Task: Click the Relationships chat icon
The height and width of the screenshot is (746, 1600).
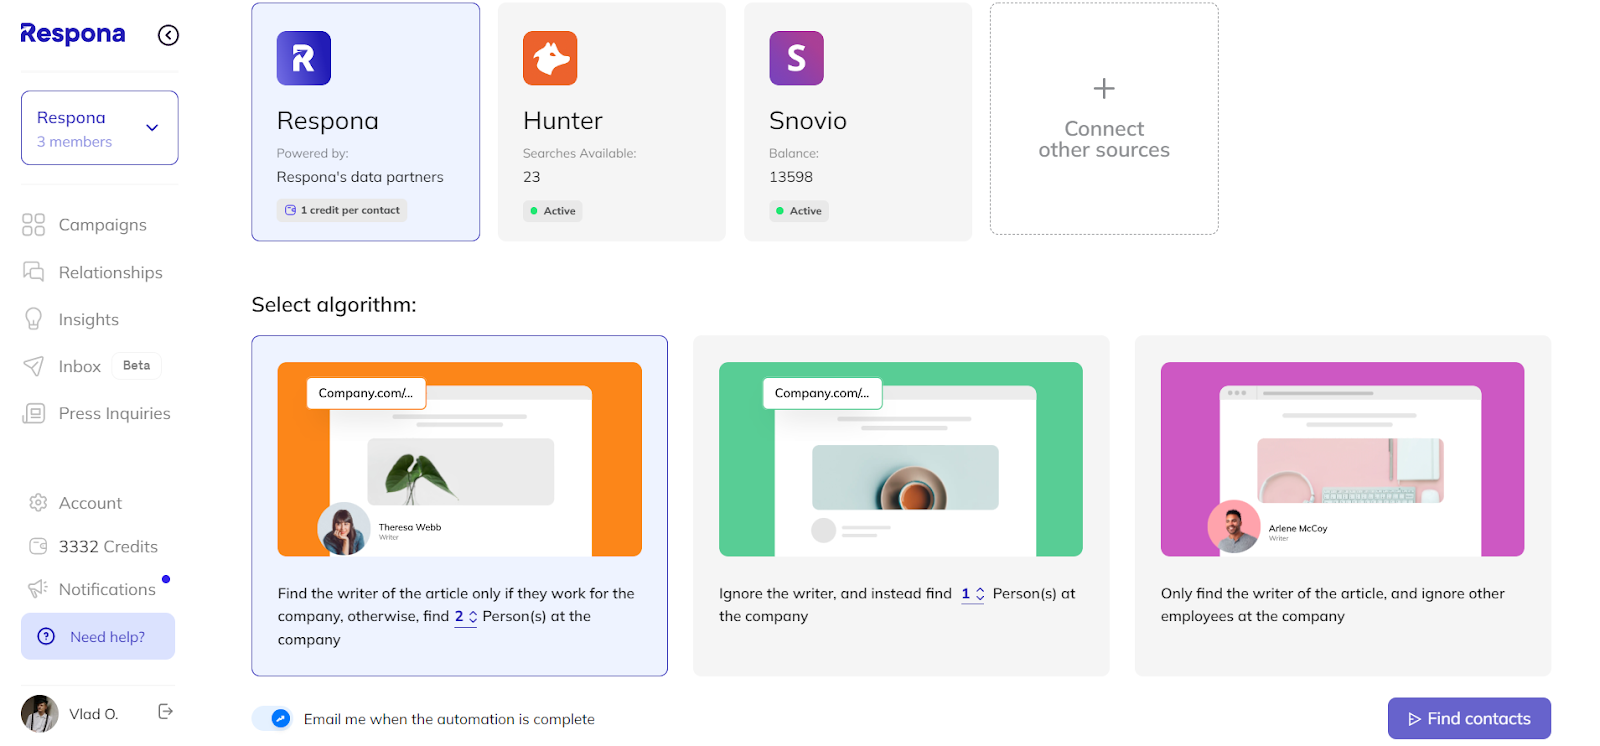Action: pos(33,272)
